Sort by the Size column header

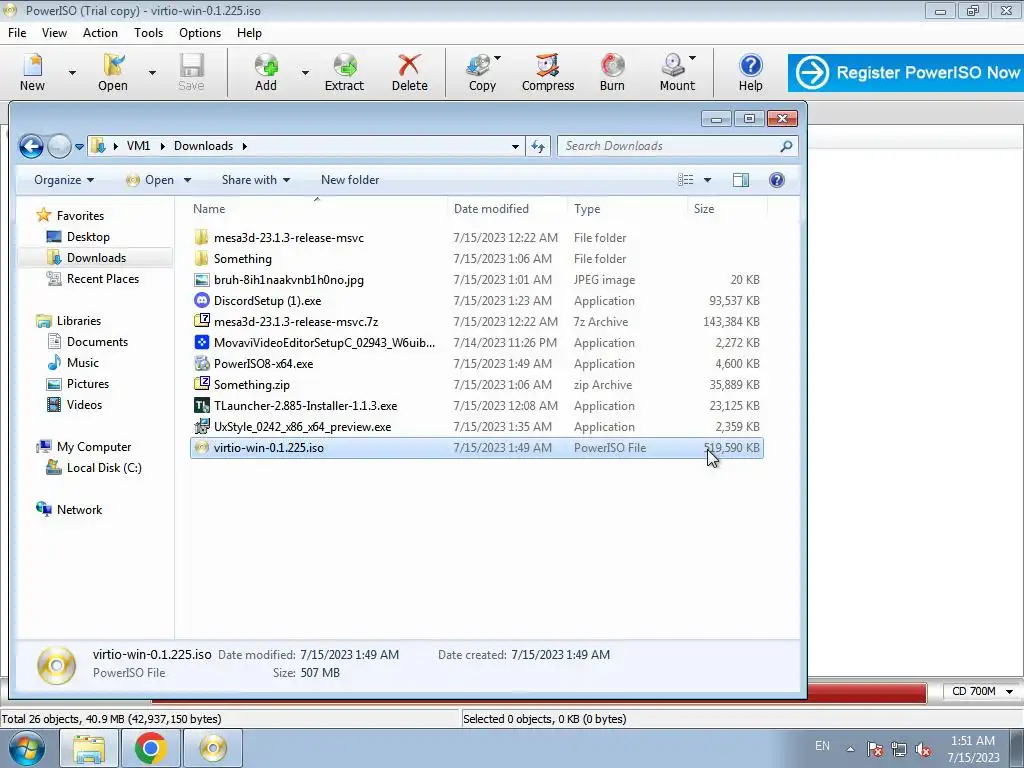[x=704, y=209]
